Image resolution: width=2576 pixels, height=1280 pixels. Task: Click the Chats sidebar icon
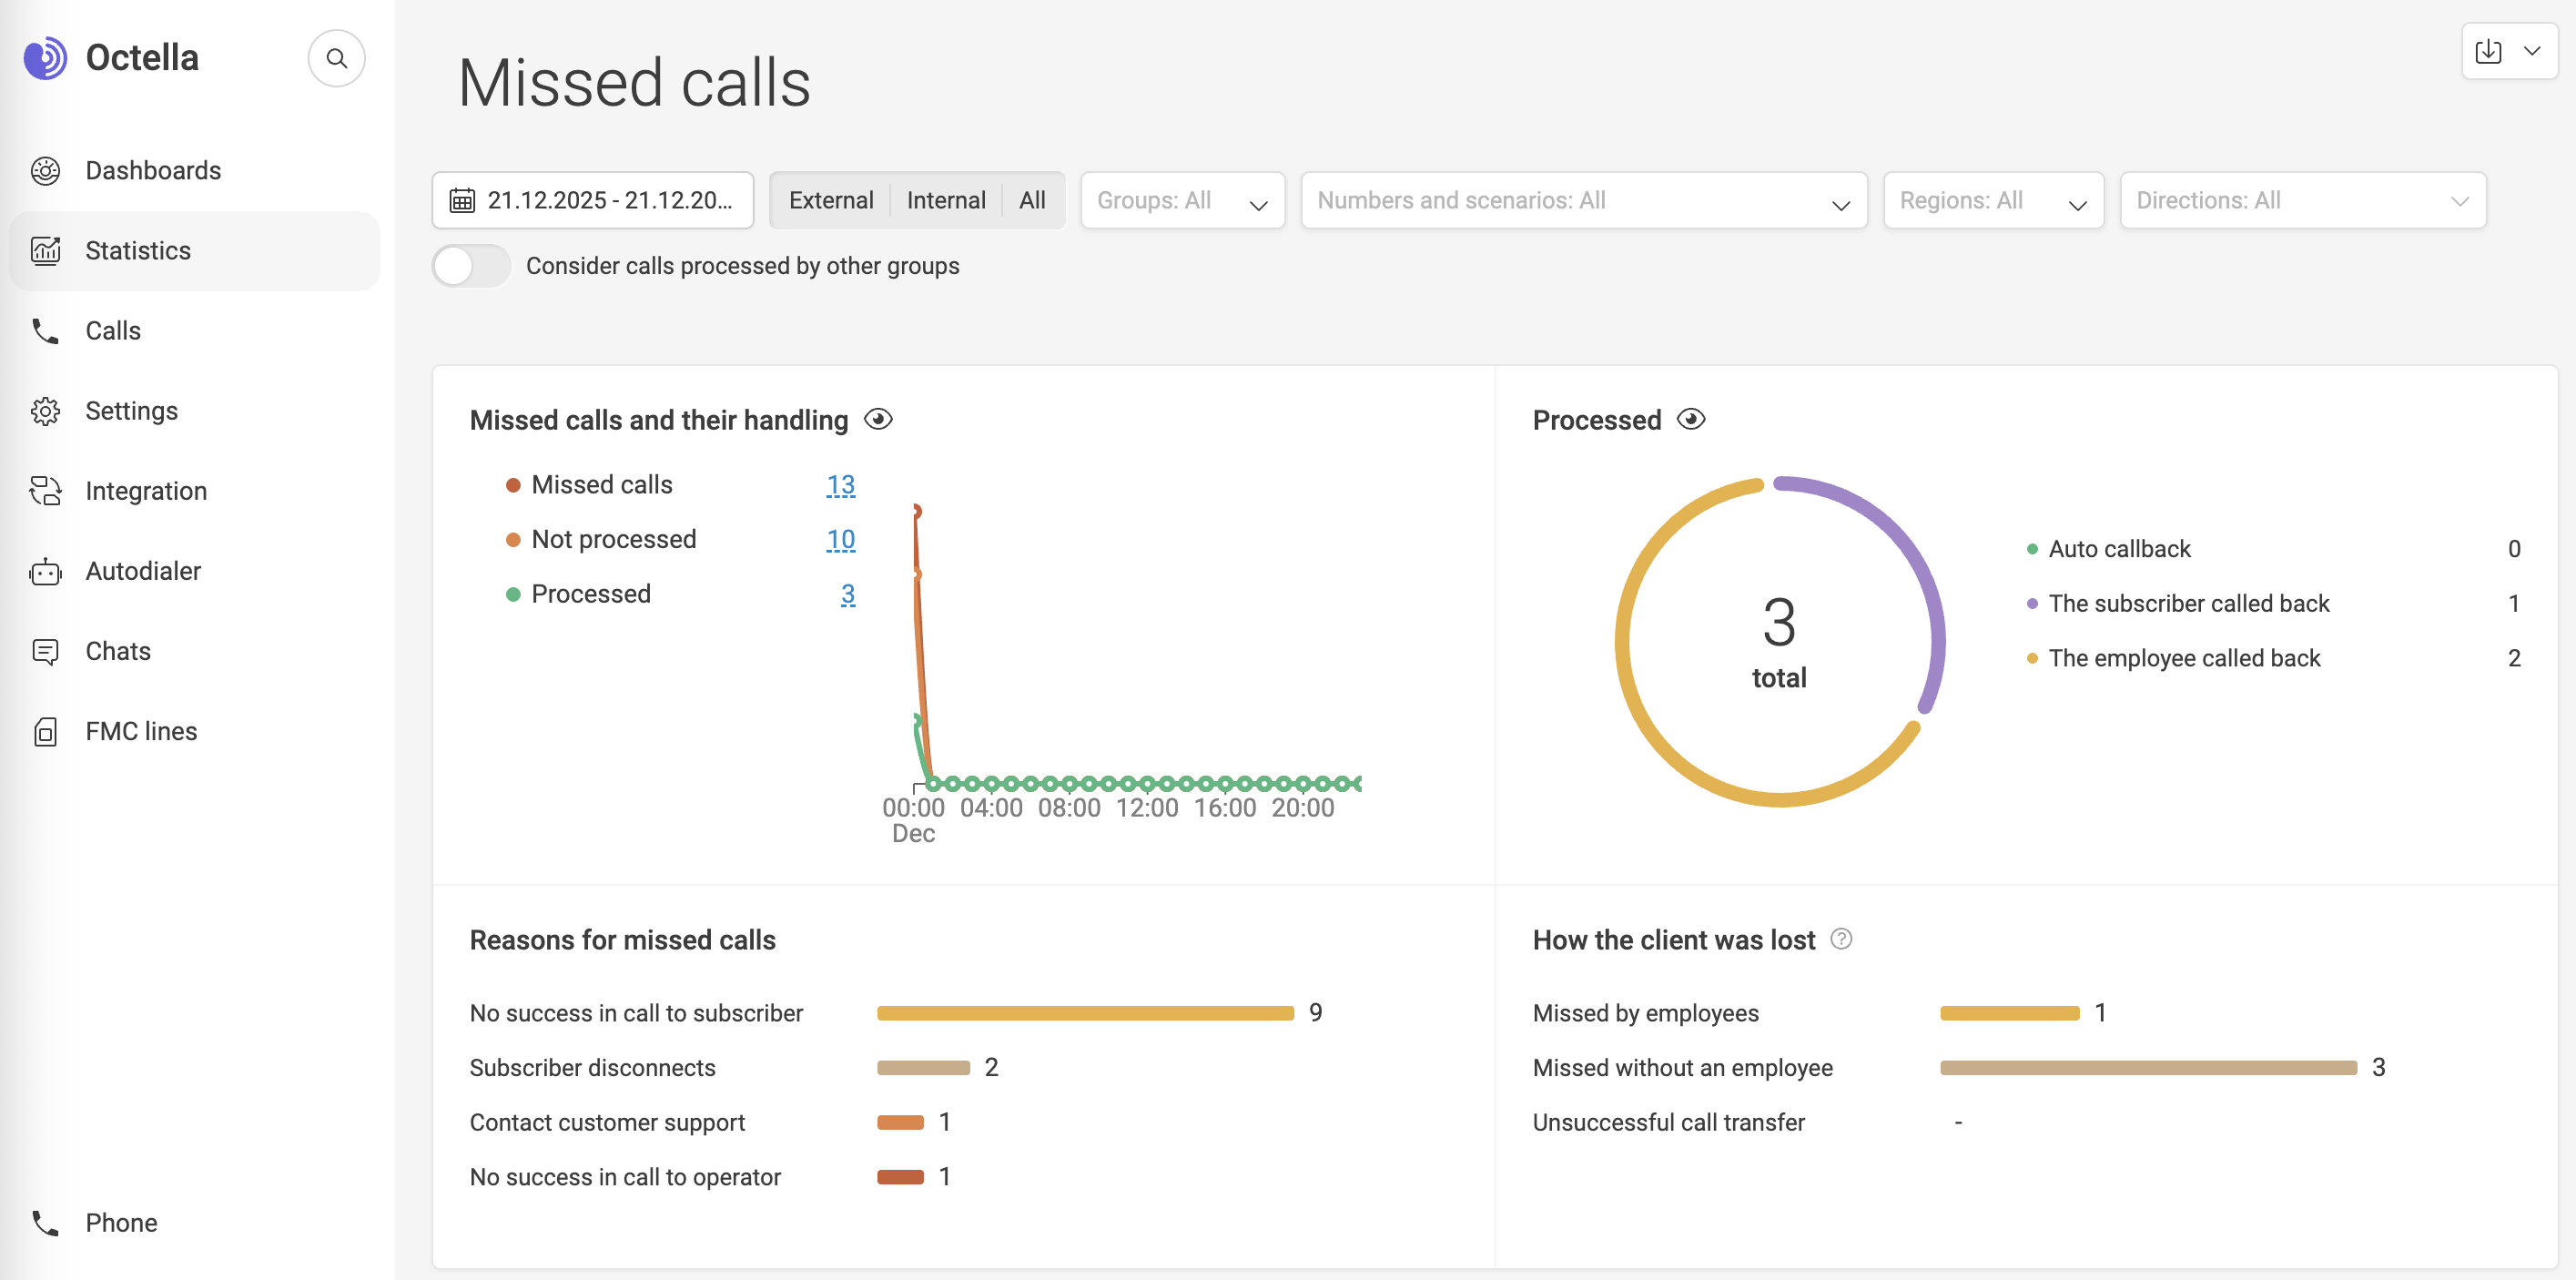point(45,651)
